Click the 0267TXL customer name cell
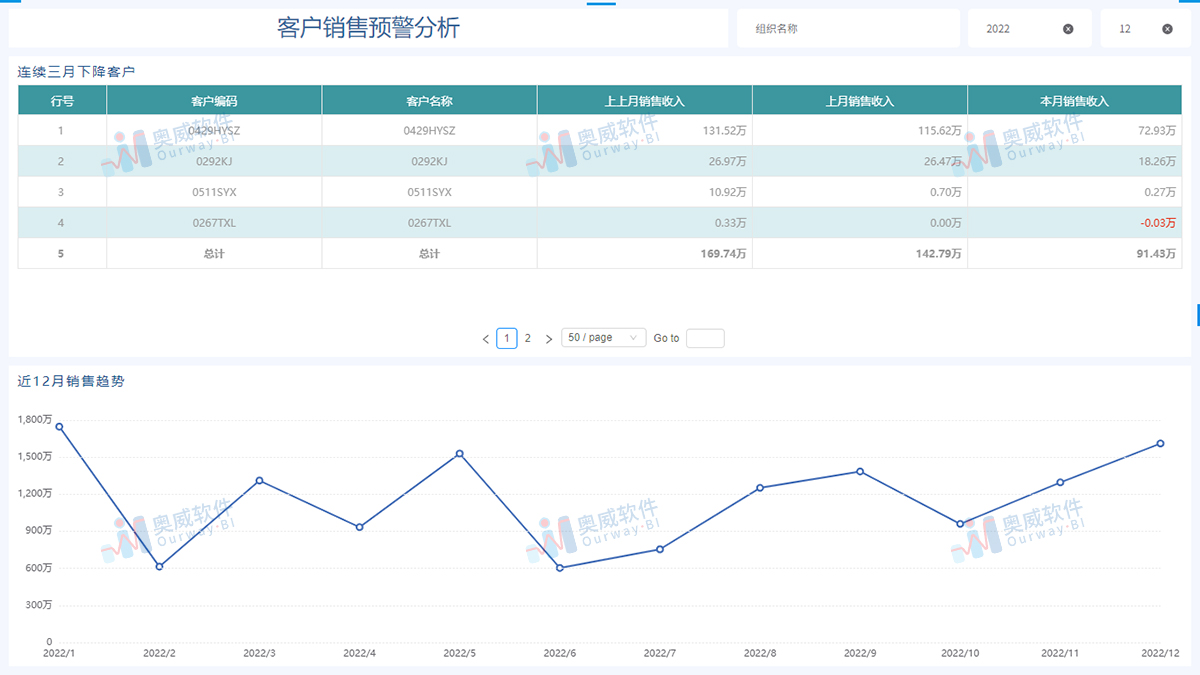Screen dimensions: 1200x675 [x=429, y=223]
